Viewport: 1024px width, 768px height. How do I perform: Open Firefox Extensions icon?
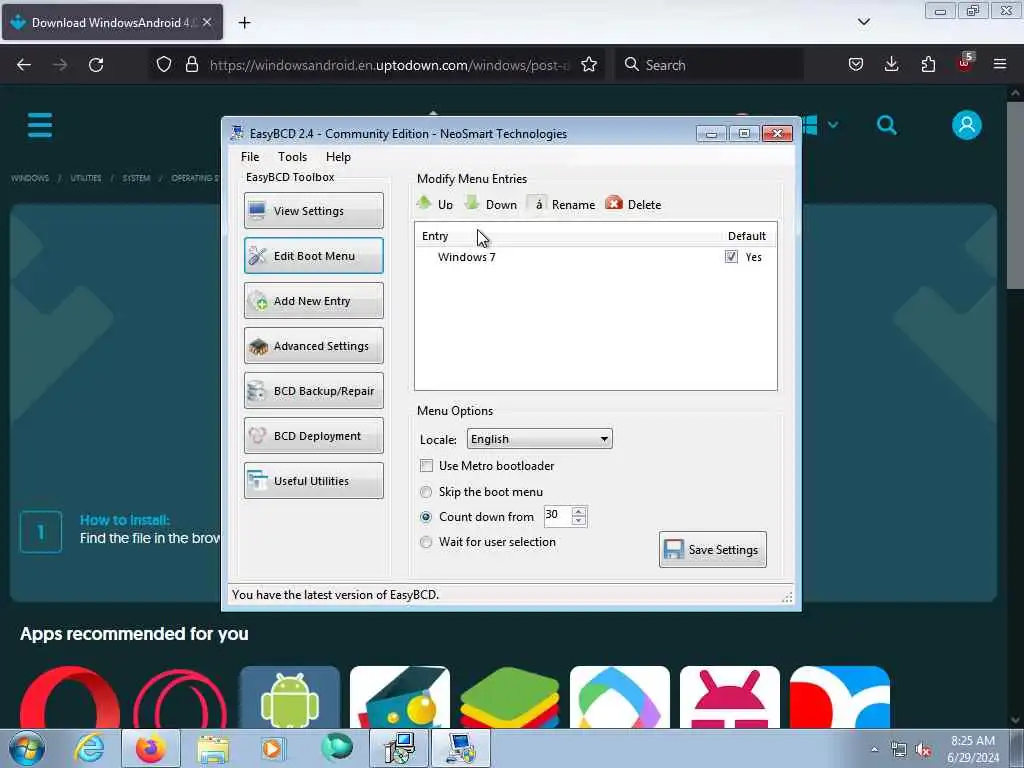928,65
